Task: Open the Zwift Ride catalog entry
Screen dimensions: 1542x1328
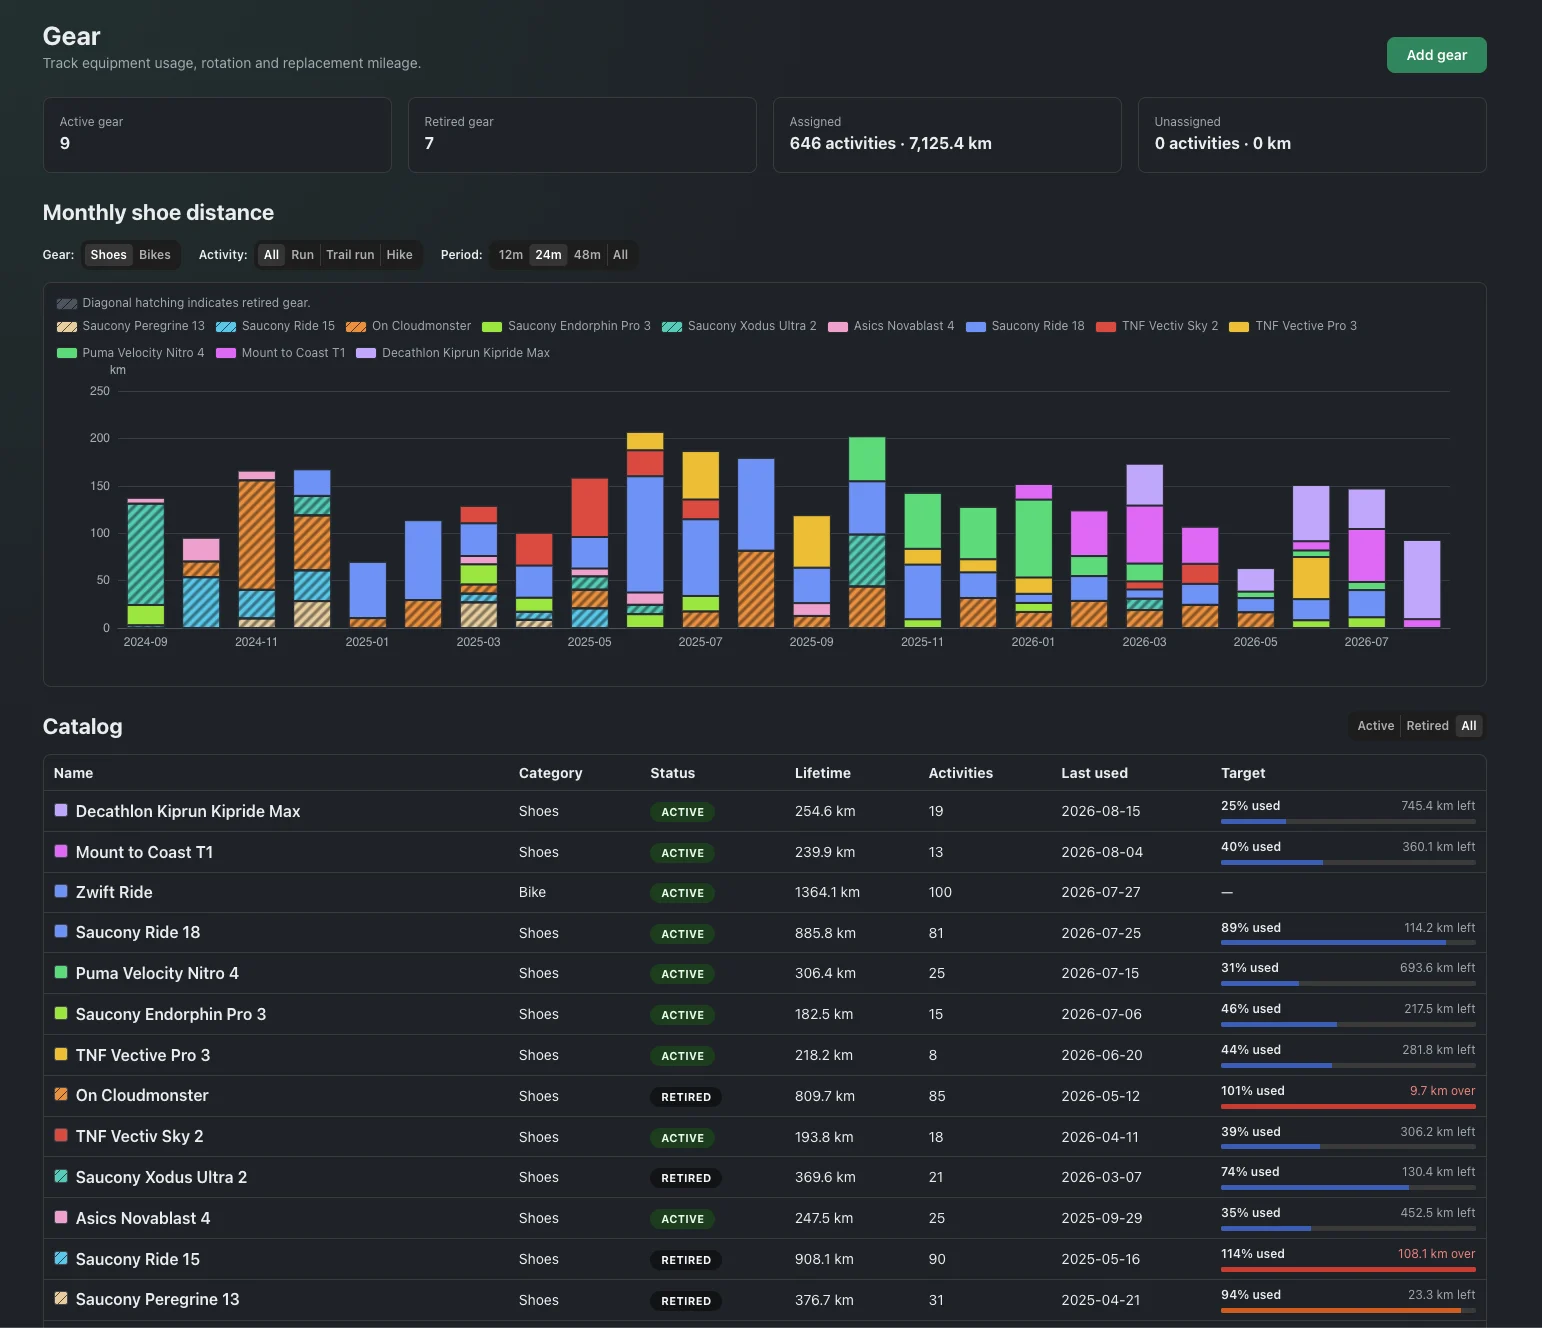Action: [764, 892]
